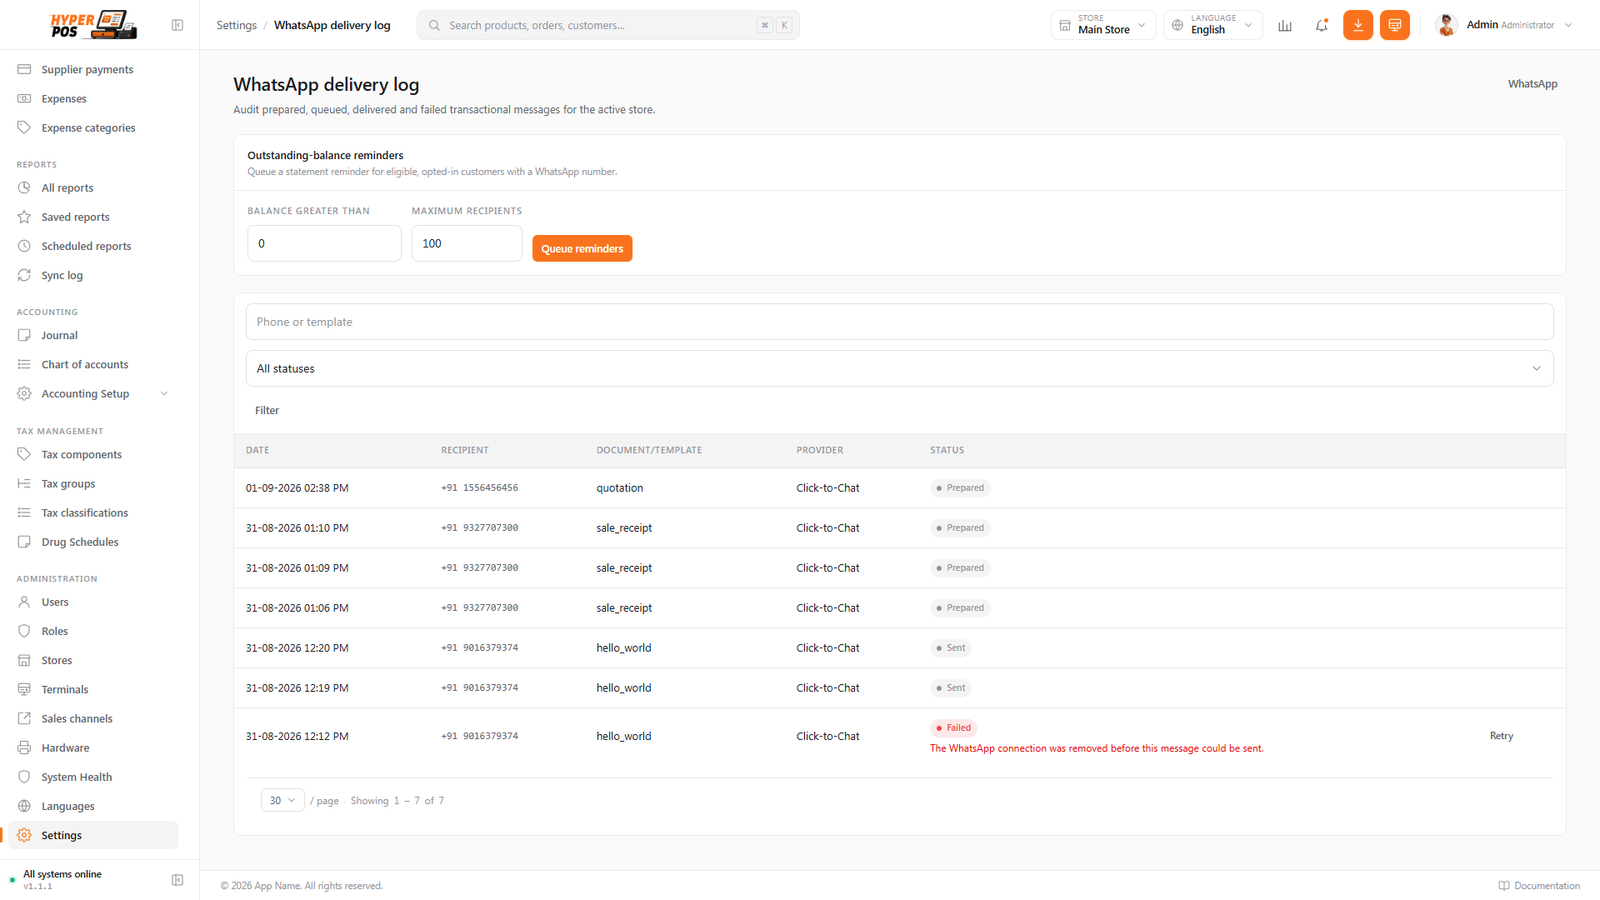This screenshot has width=1600, height=900.
Task: Click the Hyper POS logo
Action: pyautogui.click(x=94, y=25)
